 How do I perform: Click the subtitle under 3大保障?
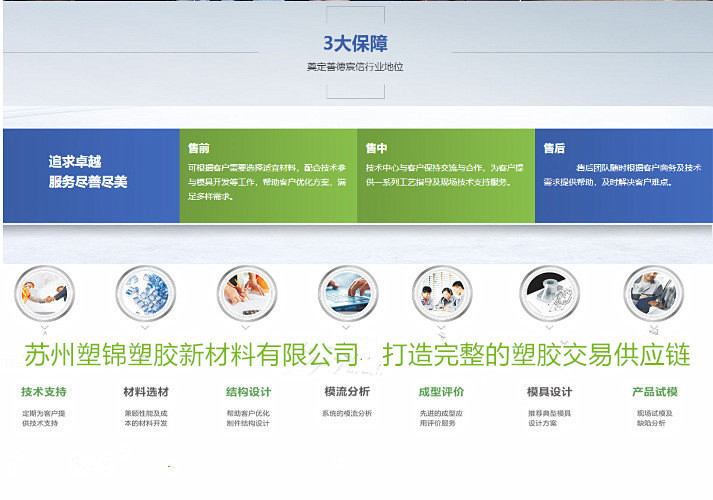[x=355, y=67]
